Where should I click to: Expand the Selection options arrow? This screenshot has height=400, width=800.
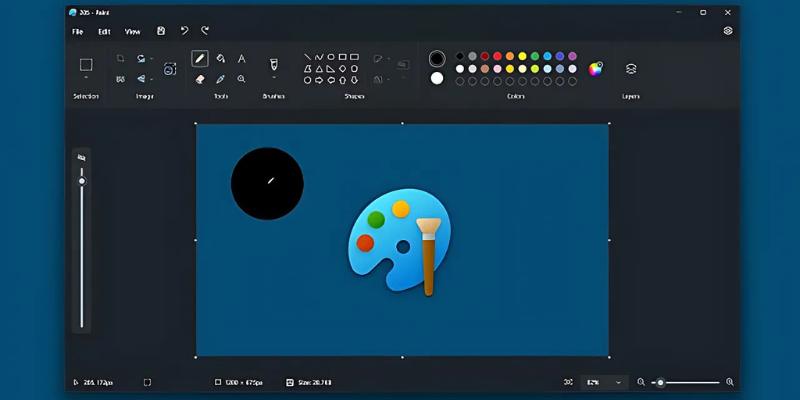[86, 78]
